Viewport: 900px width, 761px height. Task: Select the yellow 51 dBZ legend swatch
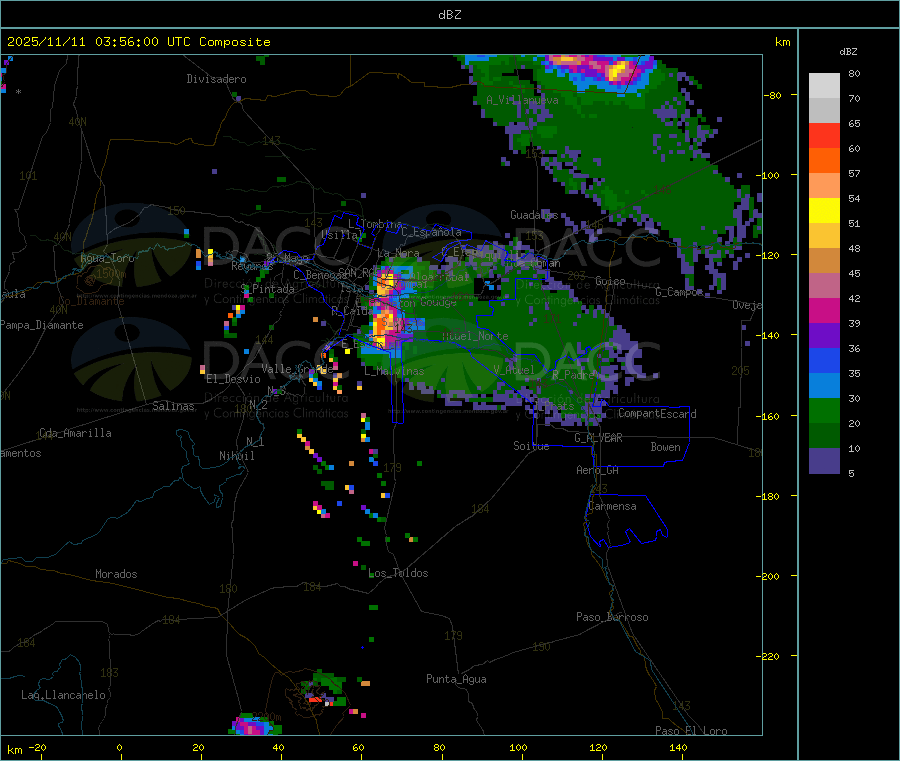pos(824,211)
